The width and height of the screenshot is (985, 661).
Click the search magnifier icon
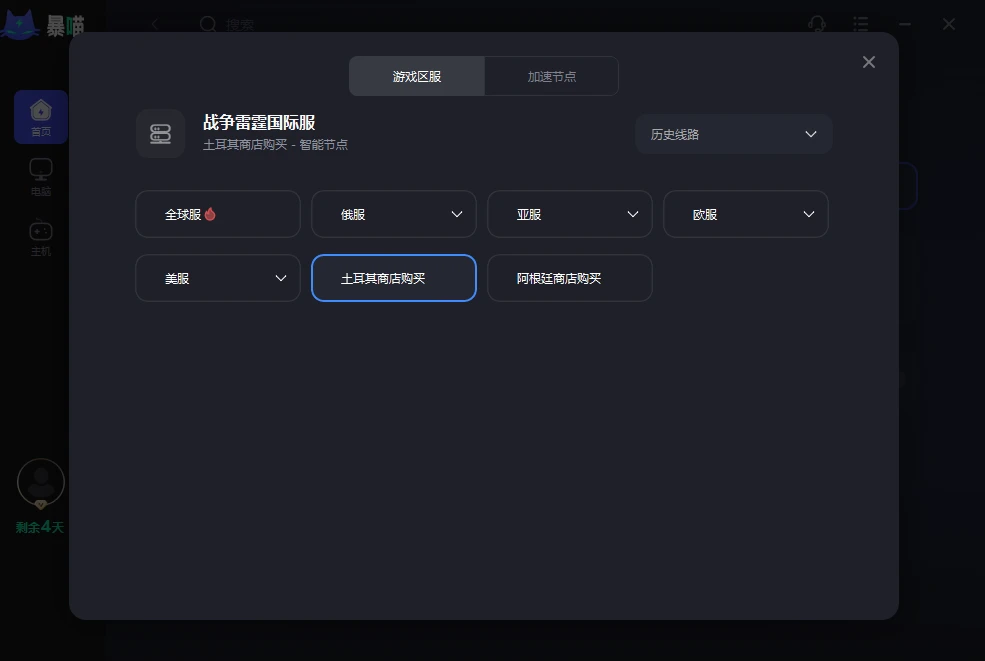208,25
